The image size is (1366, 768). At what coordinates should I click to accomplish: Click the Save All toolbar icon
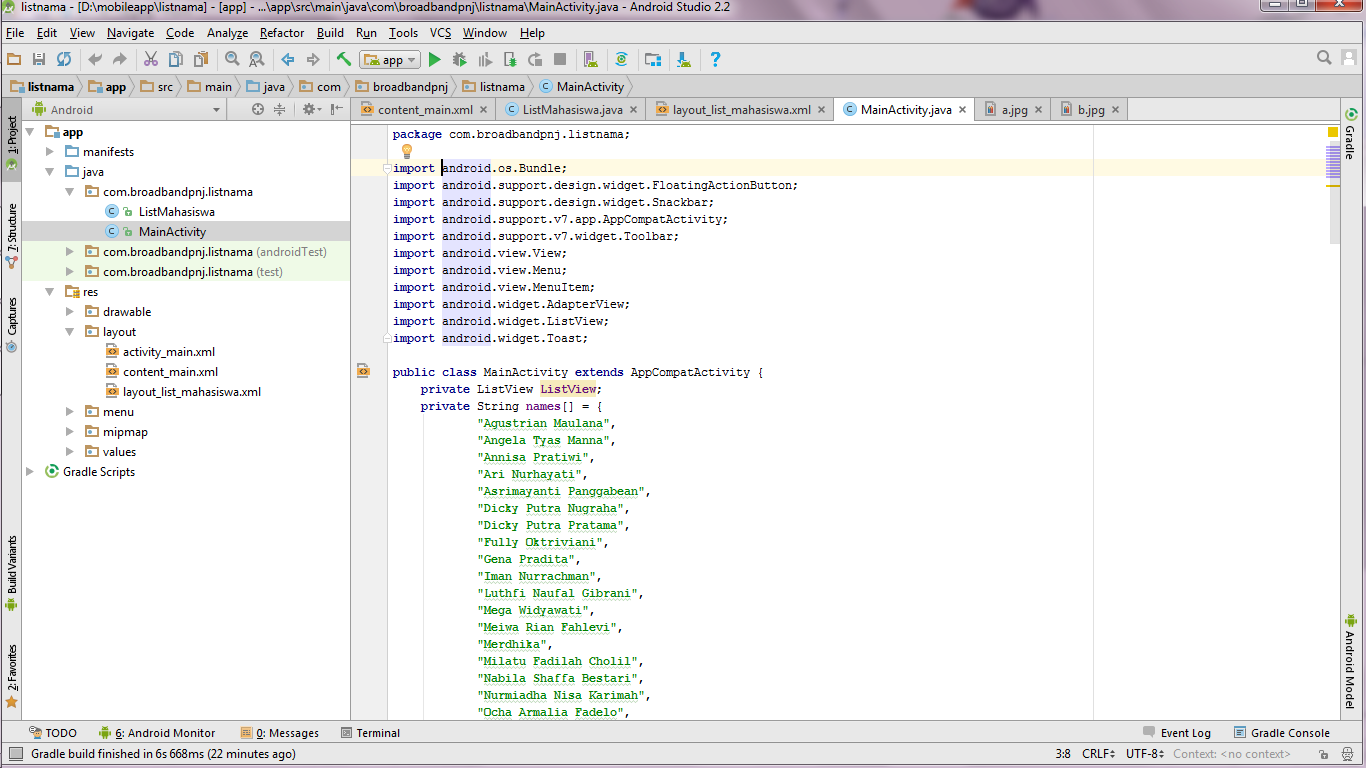[x=39, y=60]
